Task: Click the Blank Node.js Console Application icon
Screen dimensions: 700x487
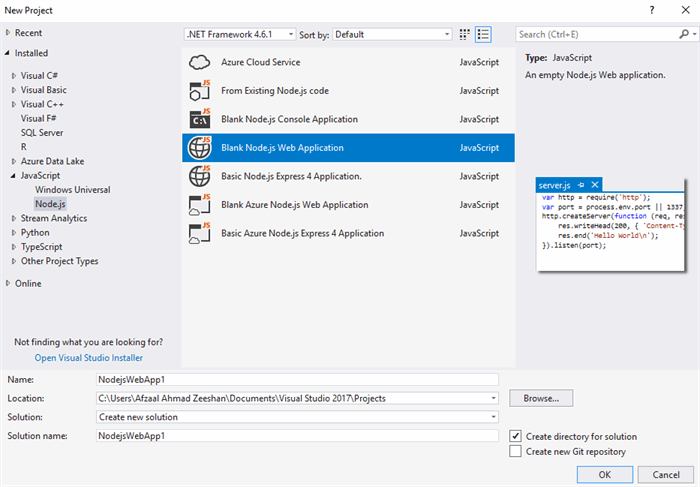Action: coord(200,119)
